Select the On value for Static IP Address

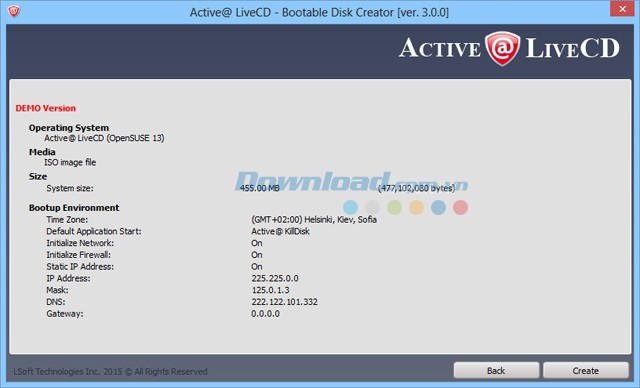pos(257,267)
